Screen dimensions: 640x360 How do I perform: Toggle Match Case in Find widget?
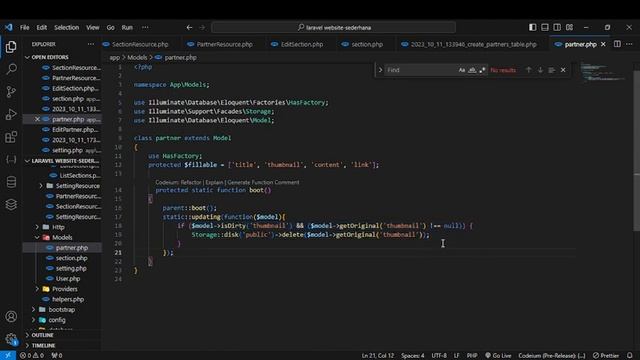coord(462,70)
